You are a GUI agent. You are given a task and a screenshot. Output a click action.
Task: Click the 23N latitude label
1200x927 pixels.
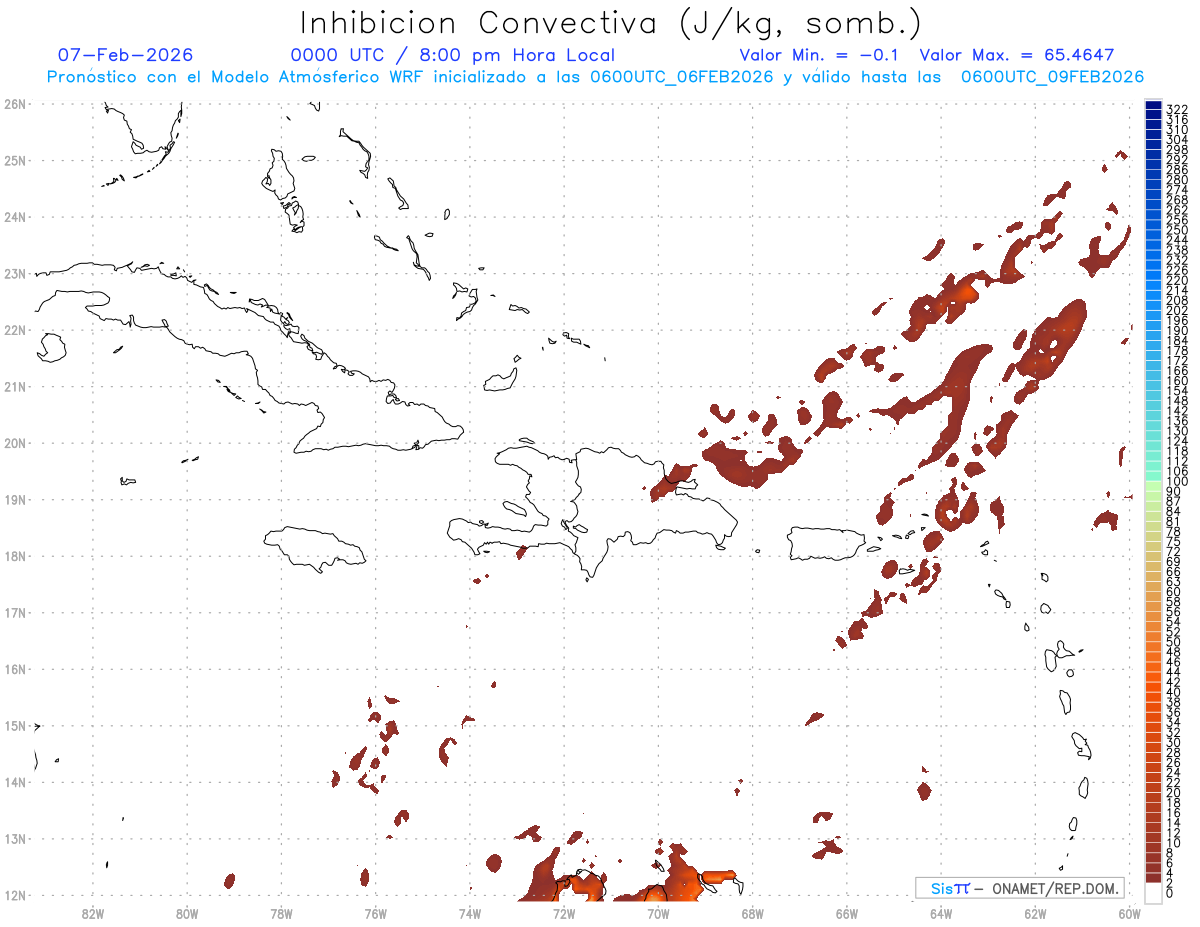(15, 273)
